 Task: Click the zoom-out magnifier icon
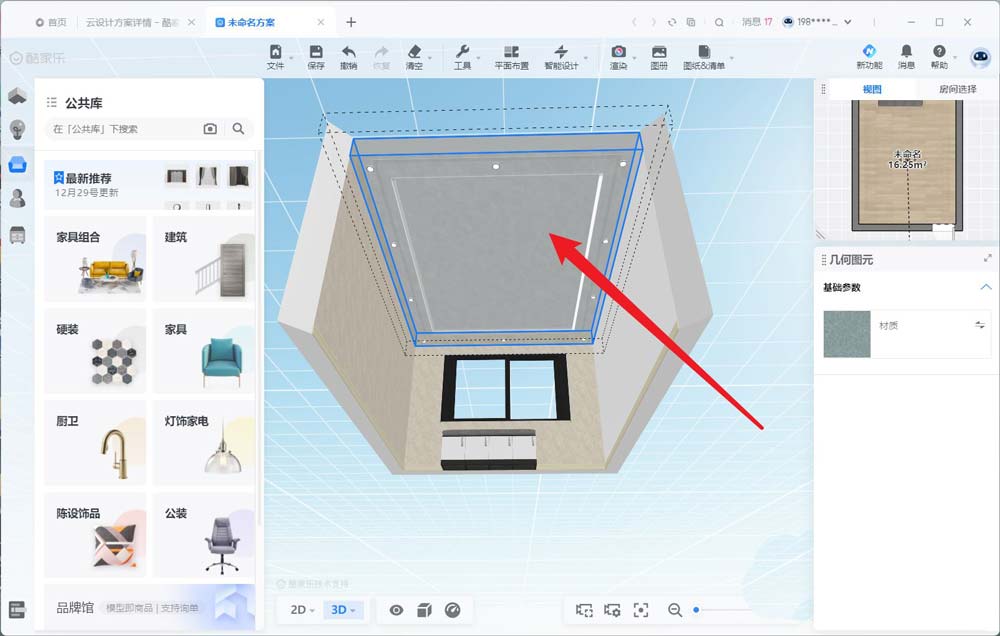pyautogui.click(x=675, y=610)
